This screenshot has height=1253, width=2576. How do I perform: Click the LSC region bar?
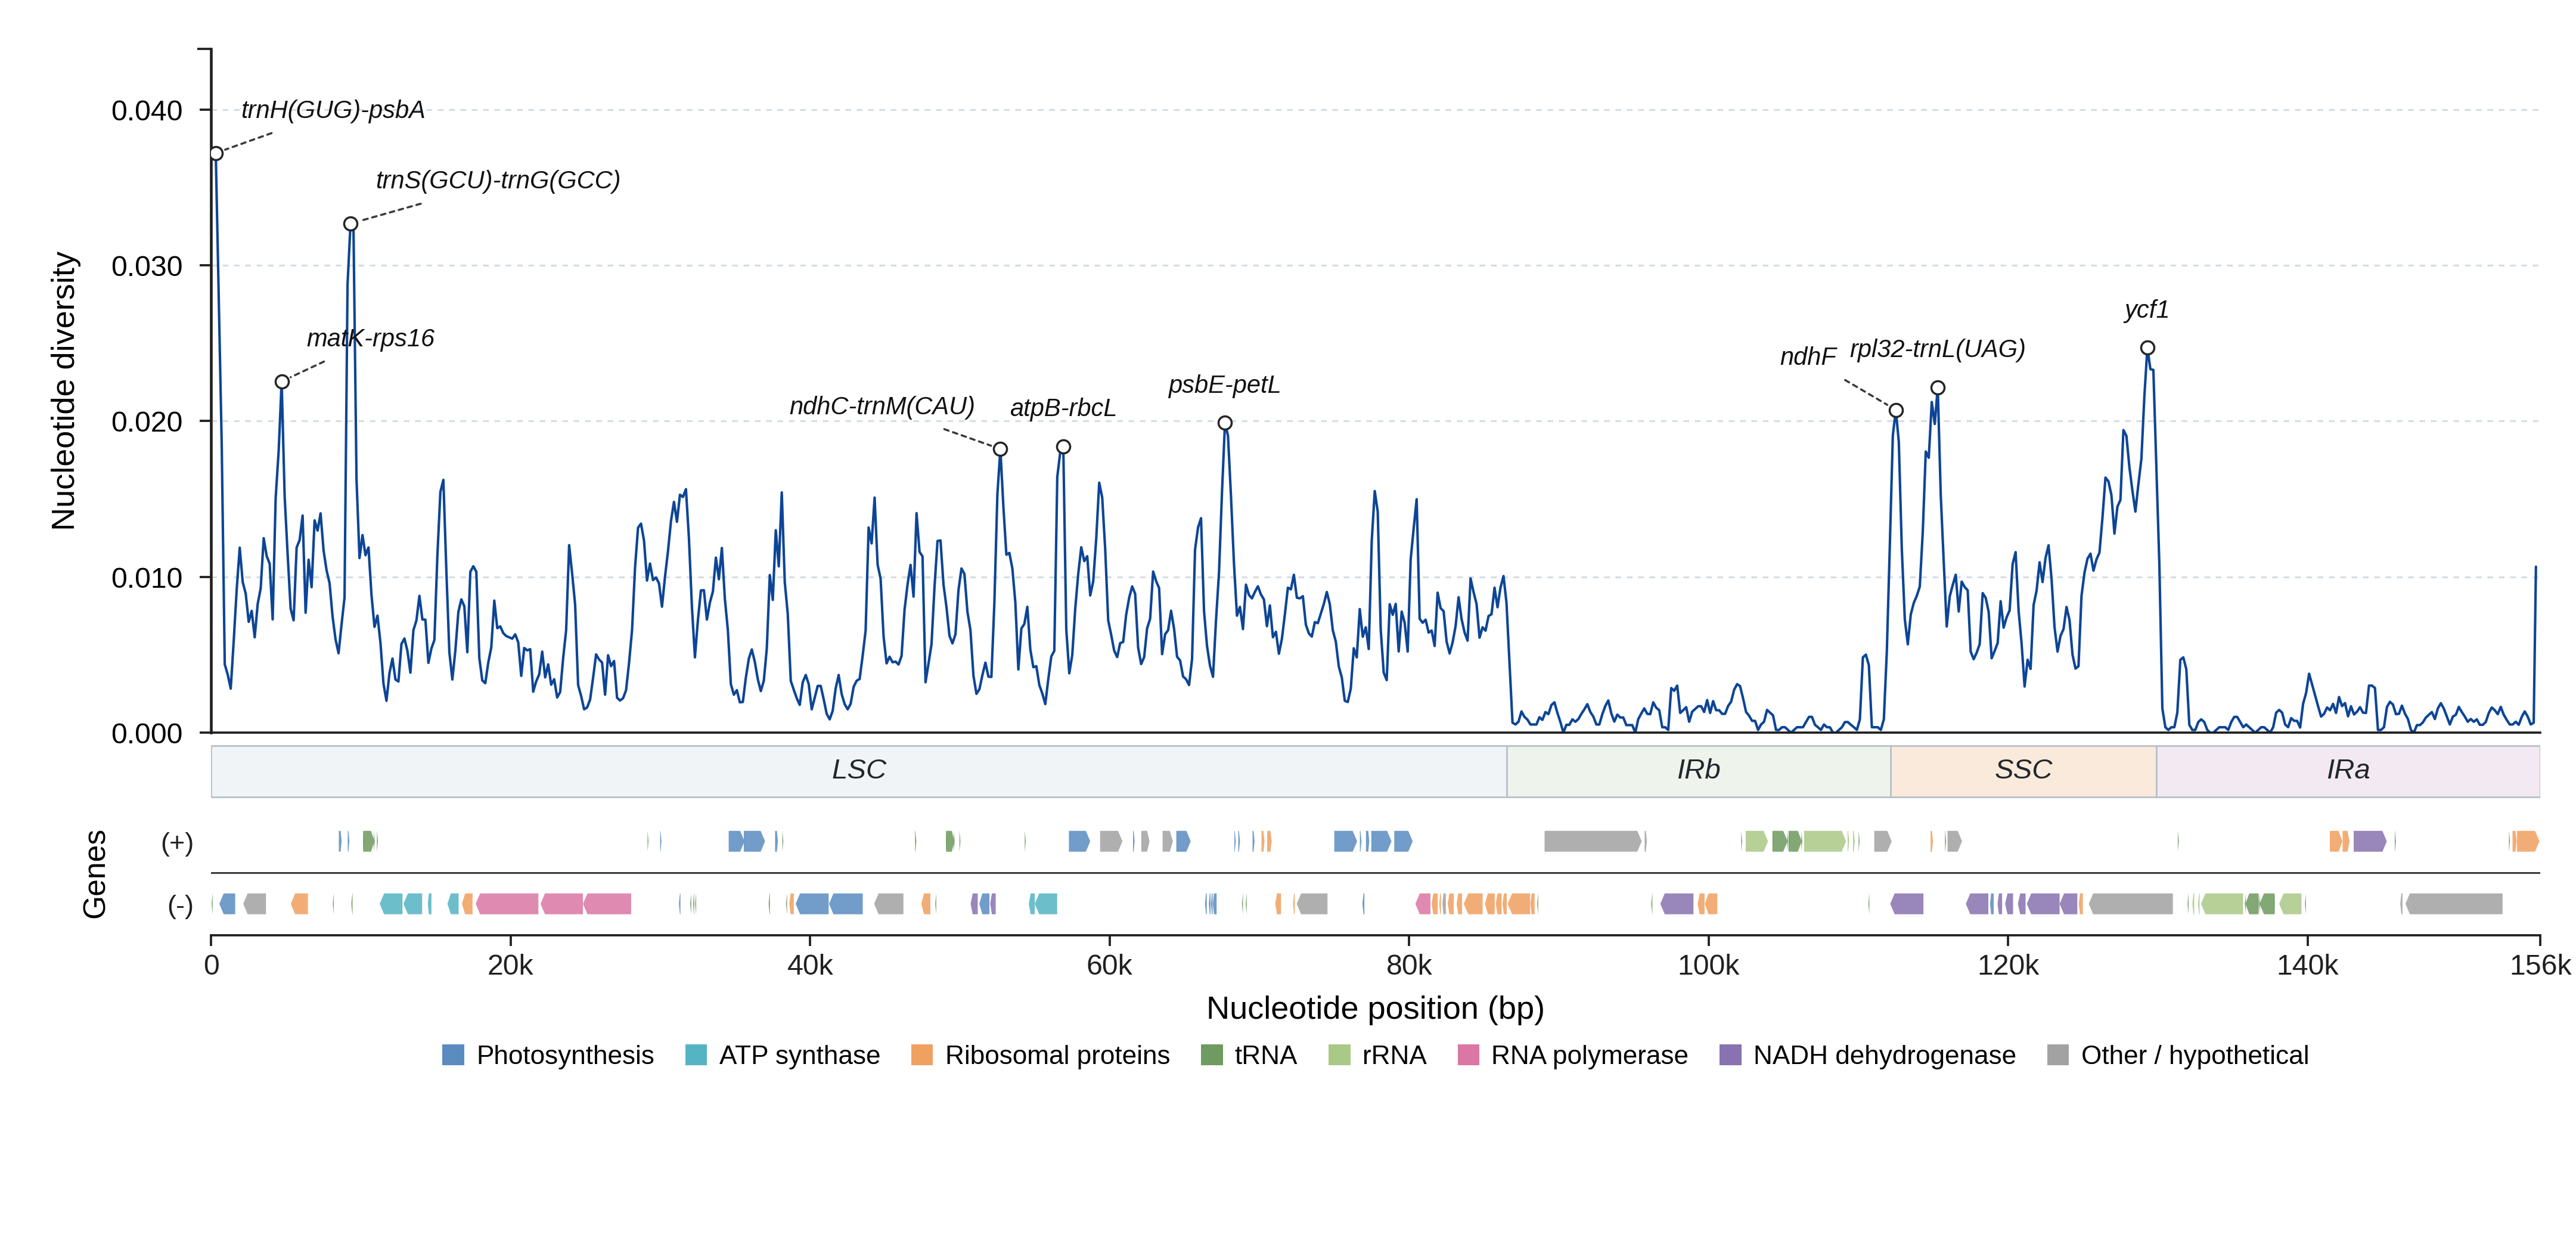pyautogui.click(x=859, y=771)
